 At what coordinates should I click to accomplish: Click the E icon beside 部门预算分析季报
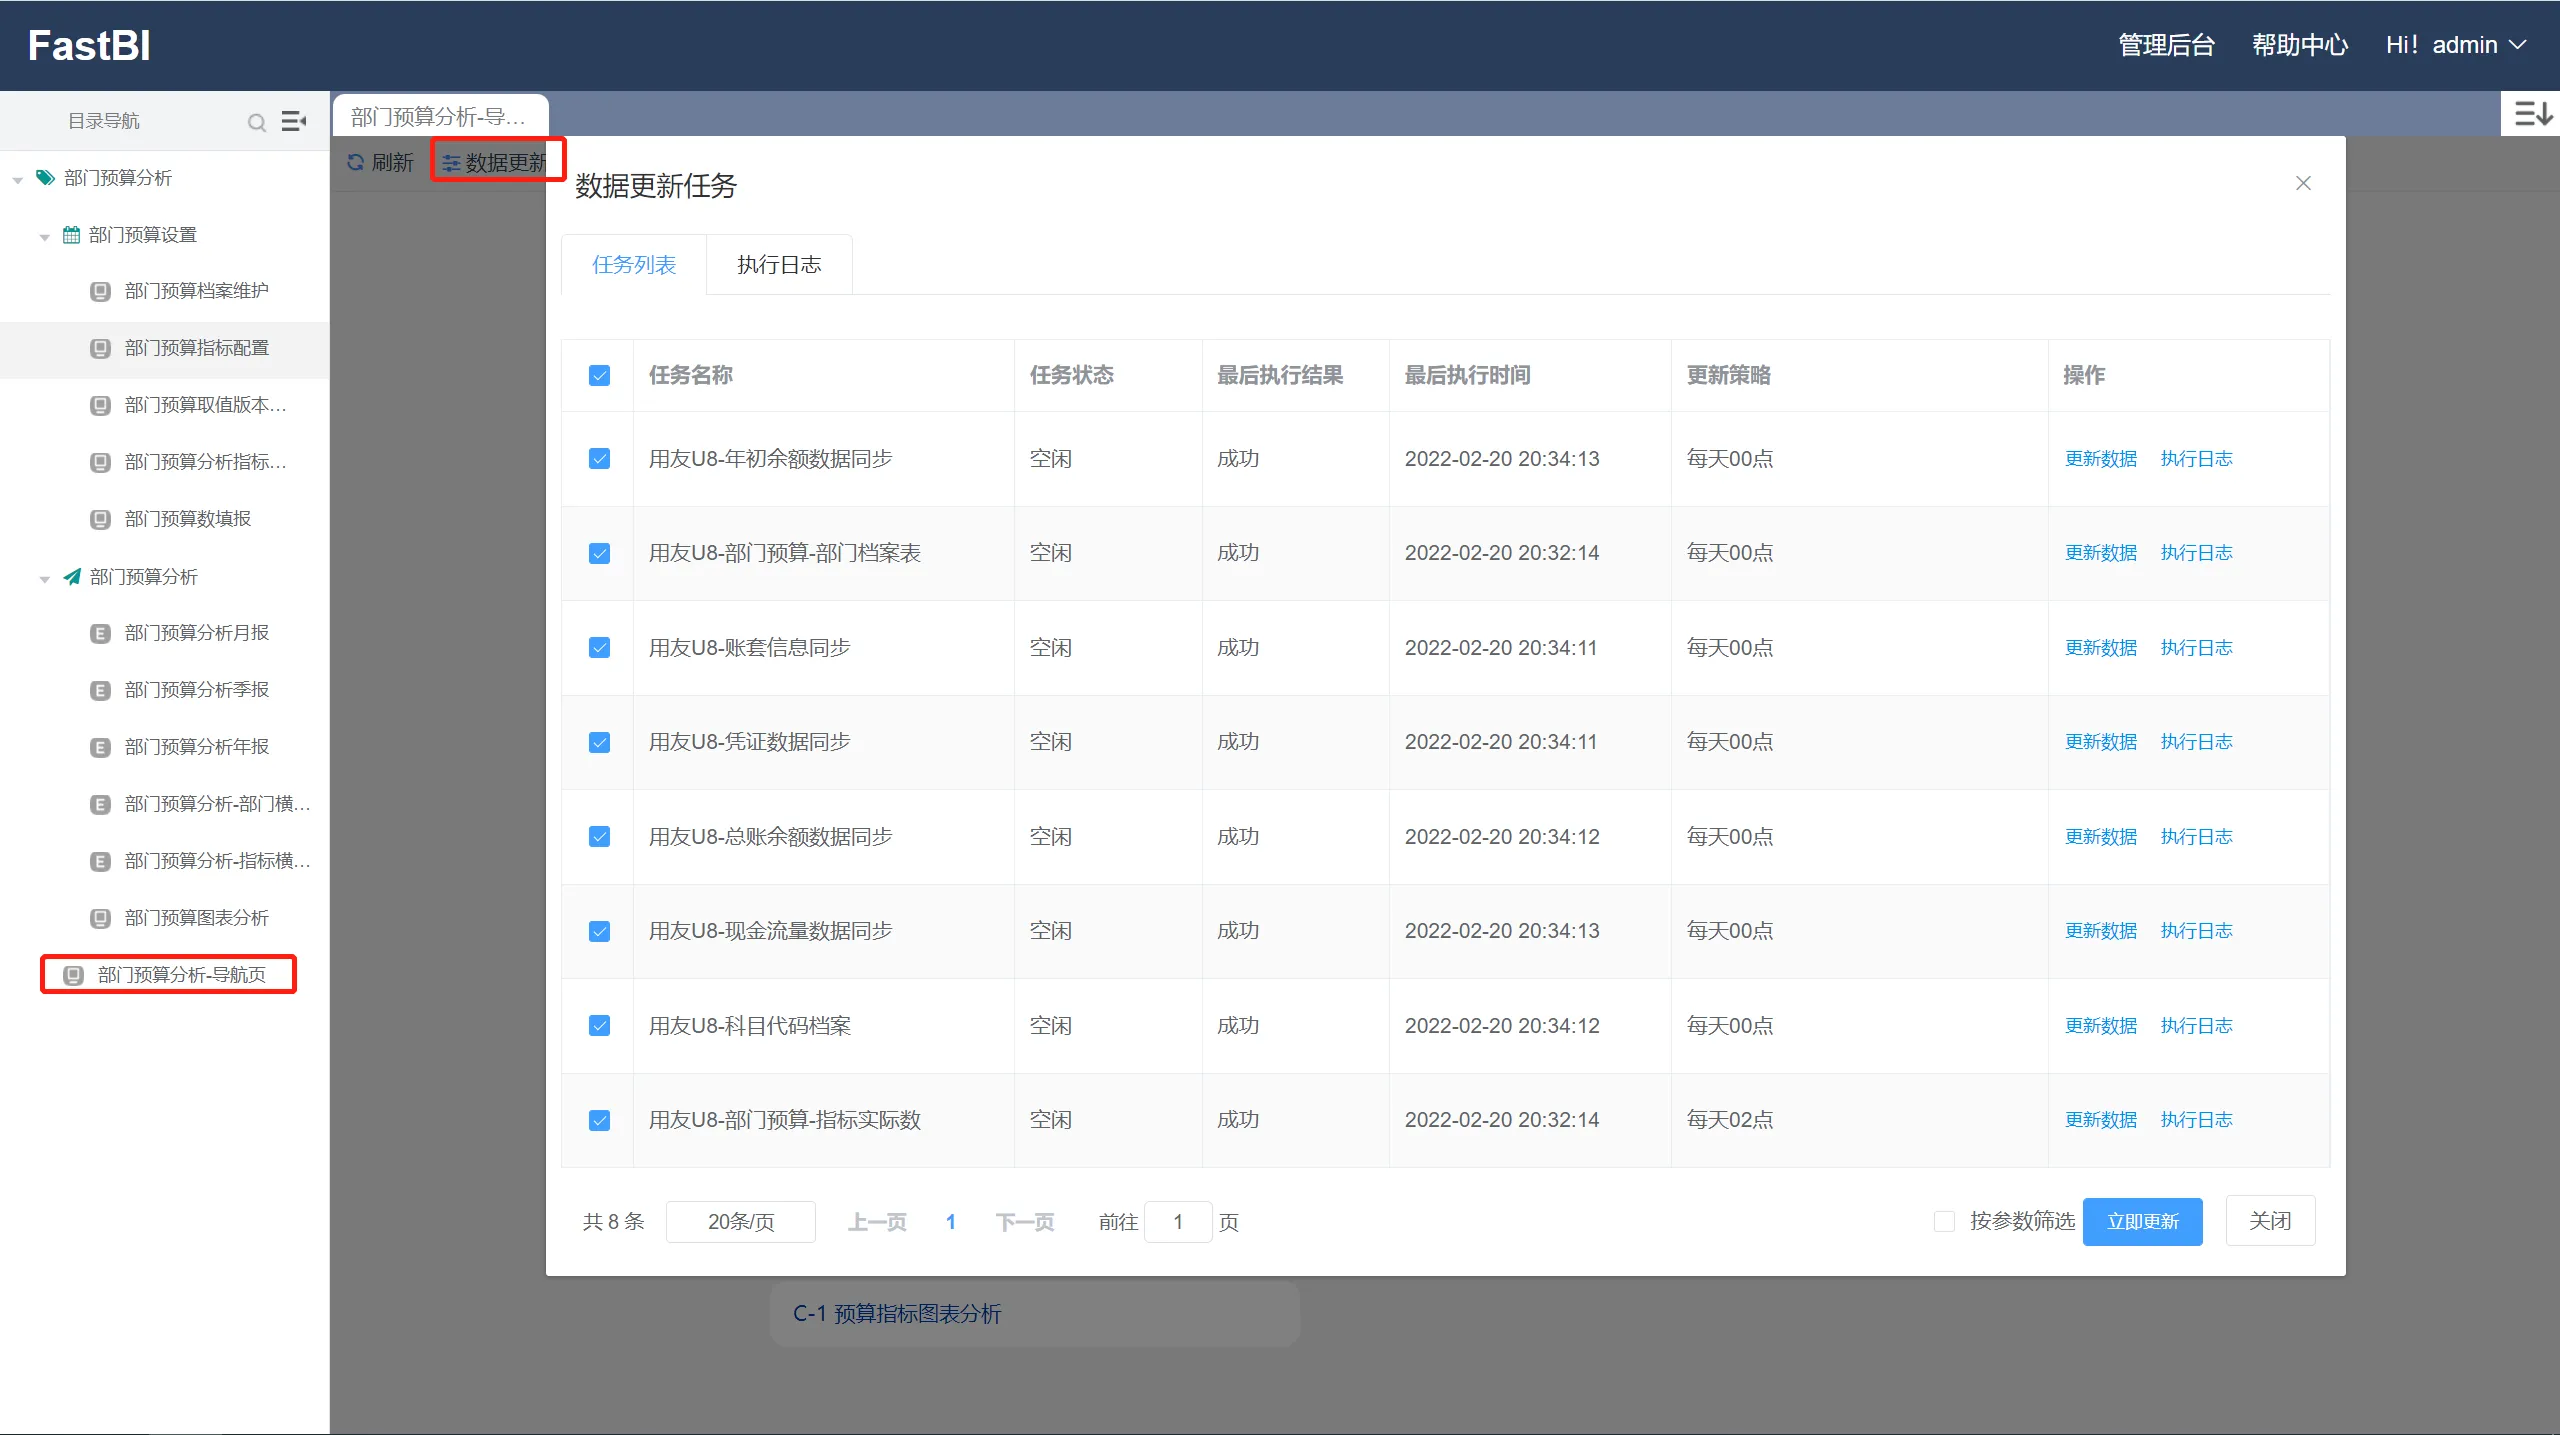click(x=100, y=691)
